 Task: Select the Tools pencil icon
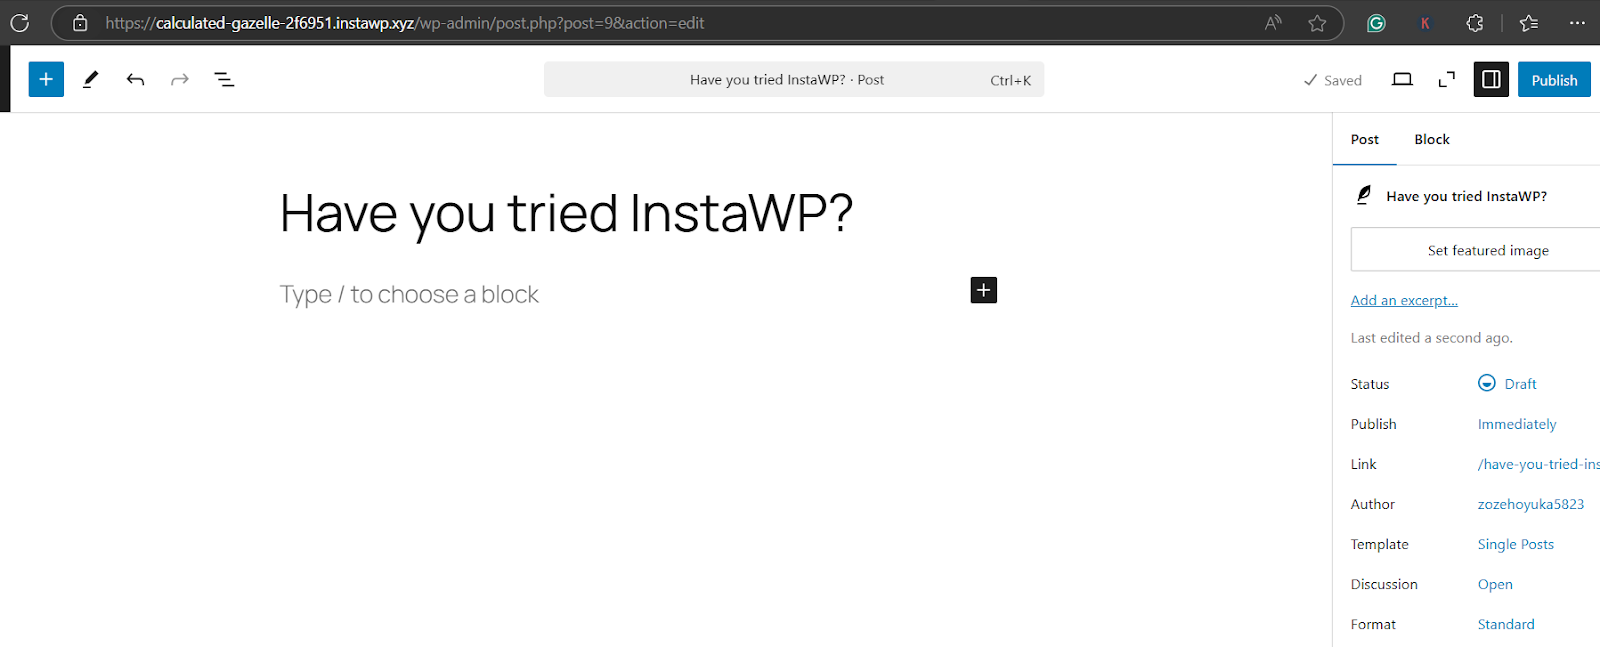[91, 79]
